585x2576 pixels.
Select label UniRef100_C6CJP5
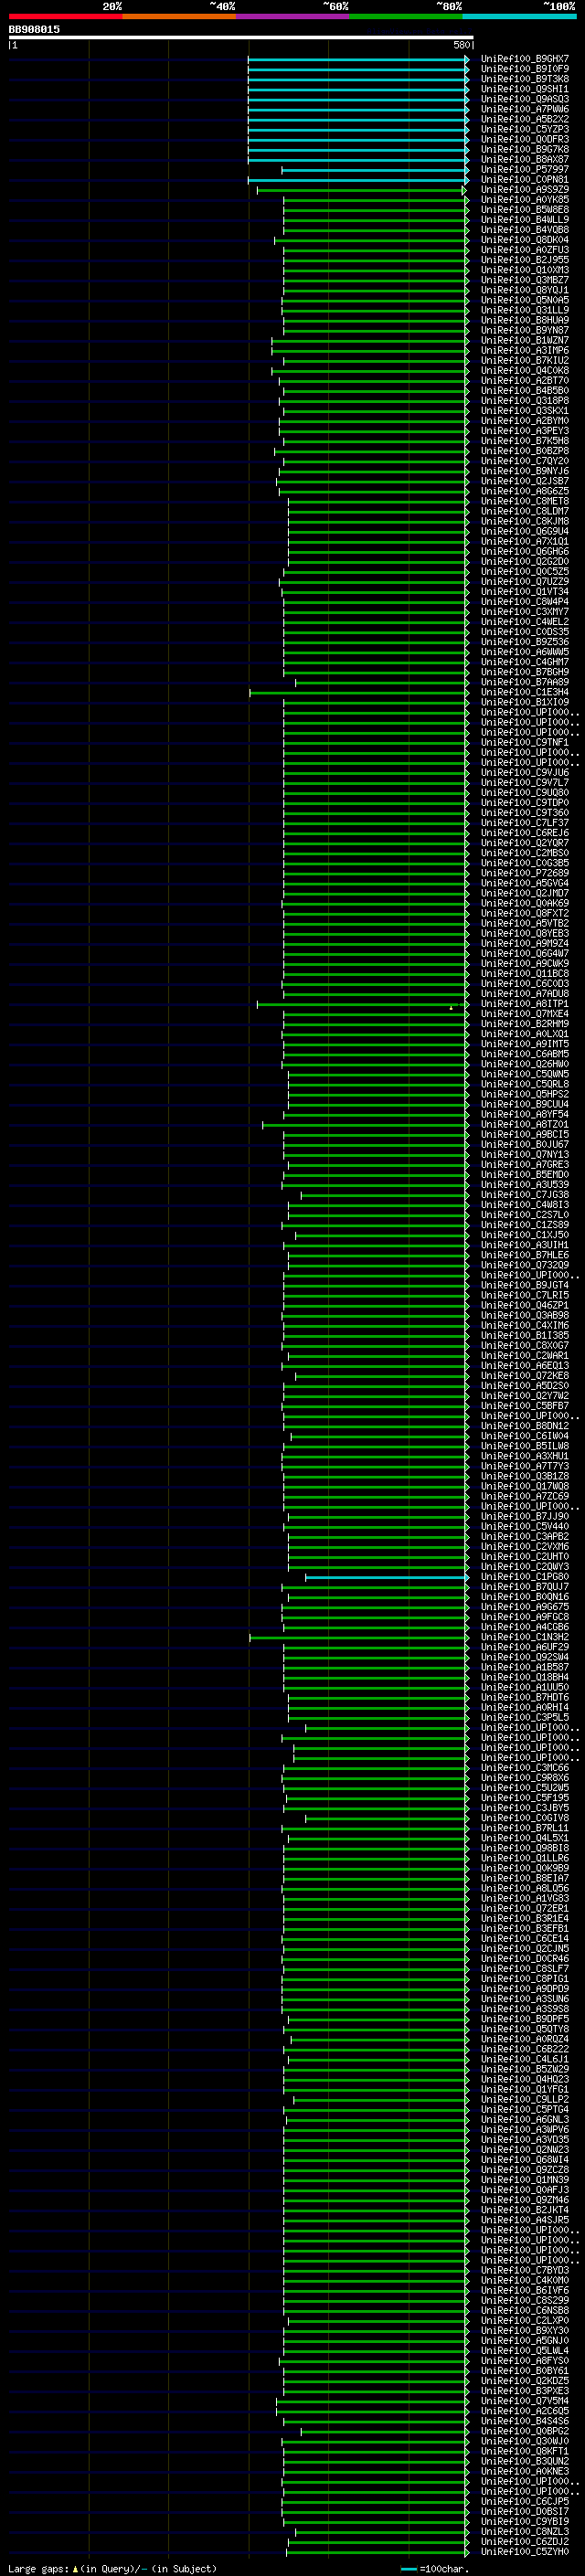[525, 2502]
